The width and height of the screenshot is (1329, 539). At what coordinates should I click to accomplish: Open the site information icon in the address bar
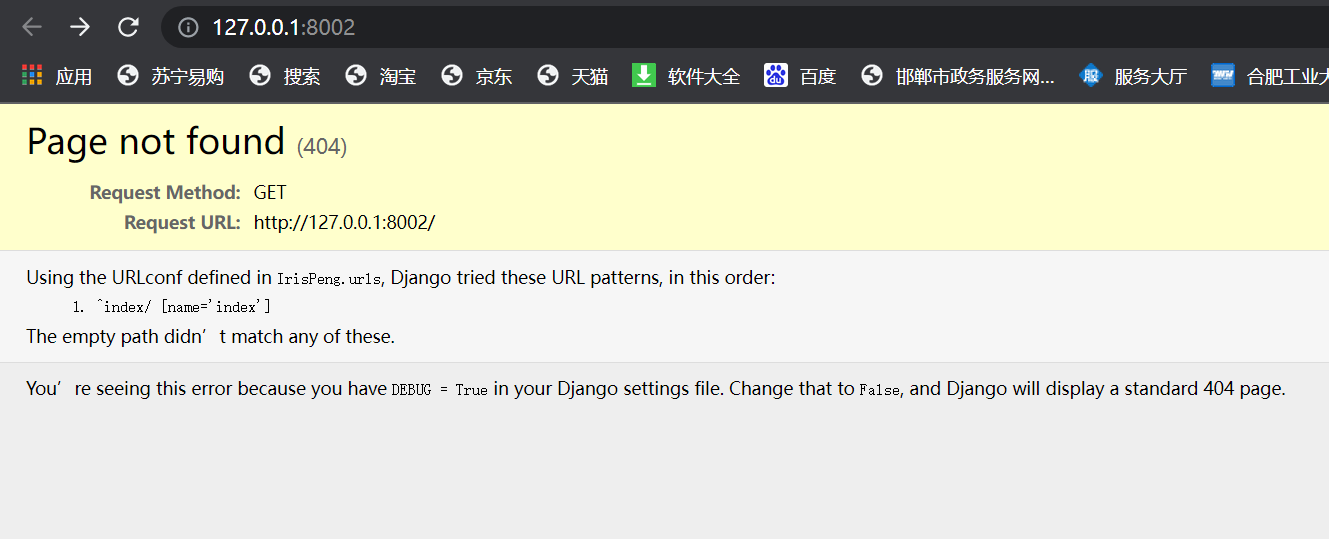188,28
